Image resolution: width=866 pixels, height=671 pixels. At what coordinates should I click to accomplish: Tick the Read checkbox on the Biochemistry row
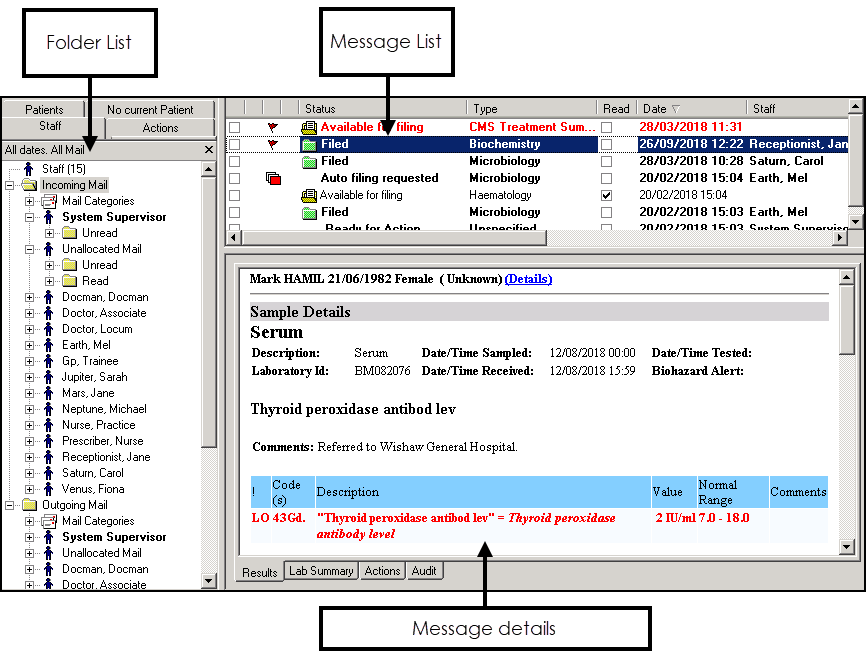606,144
